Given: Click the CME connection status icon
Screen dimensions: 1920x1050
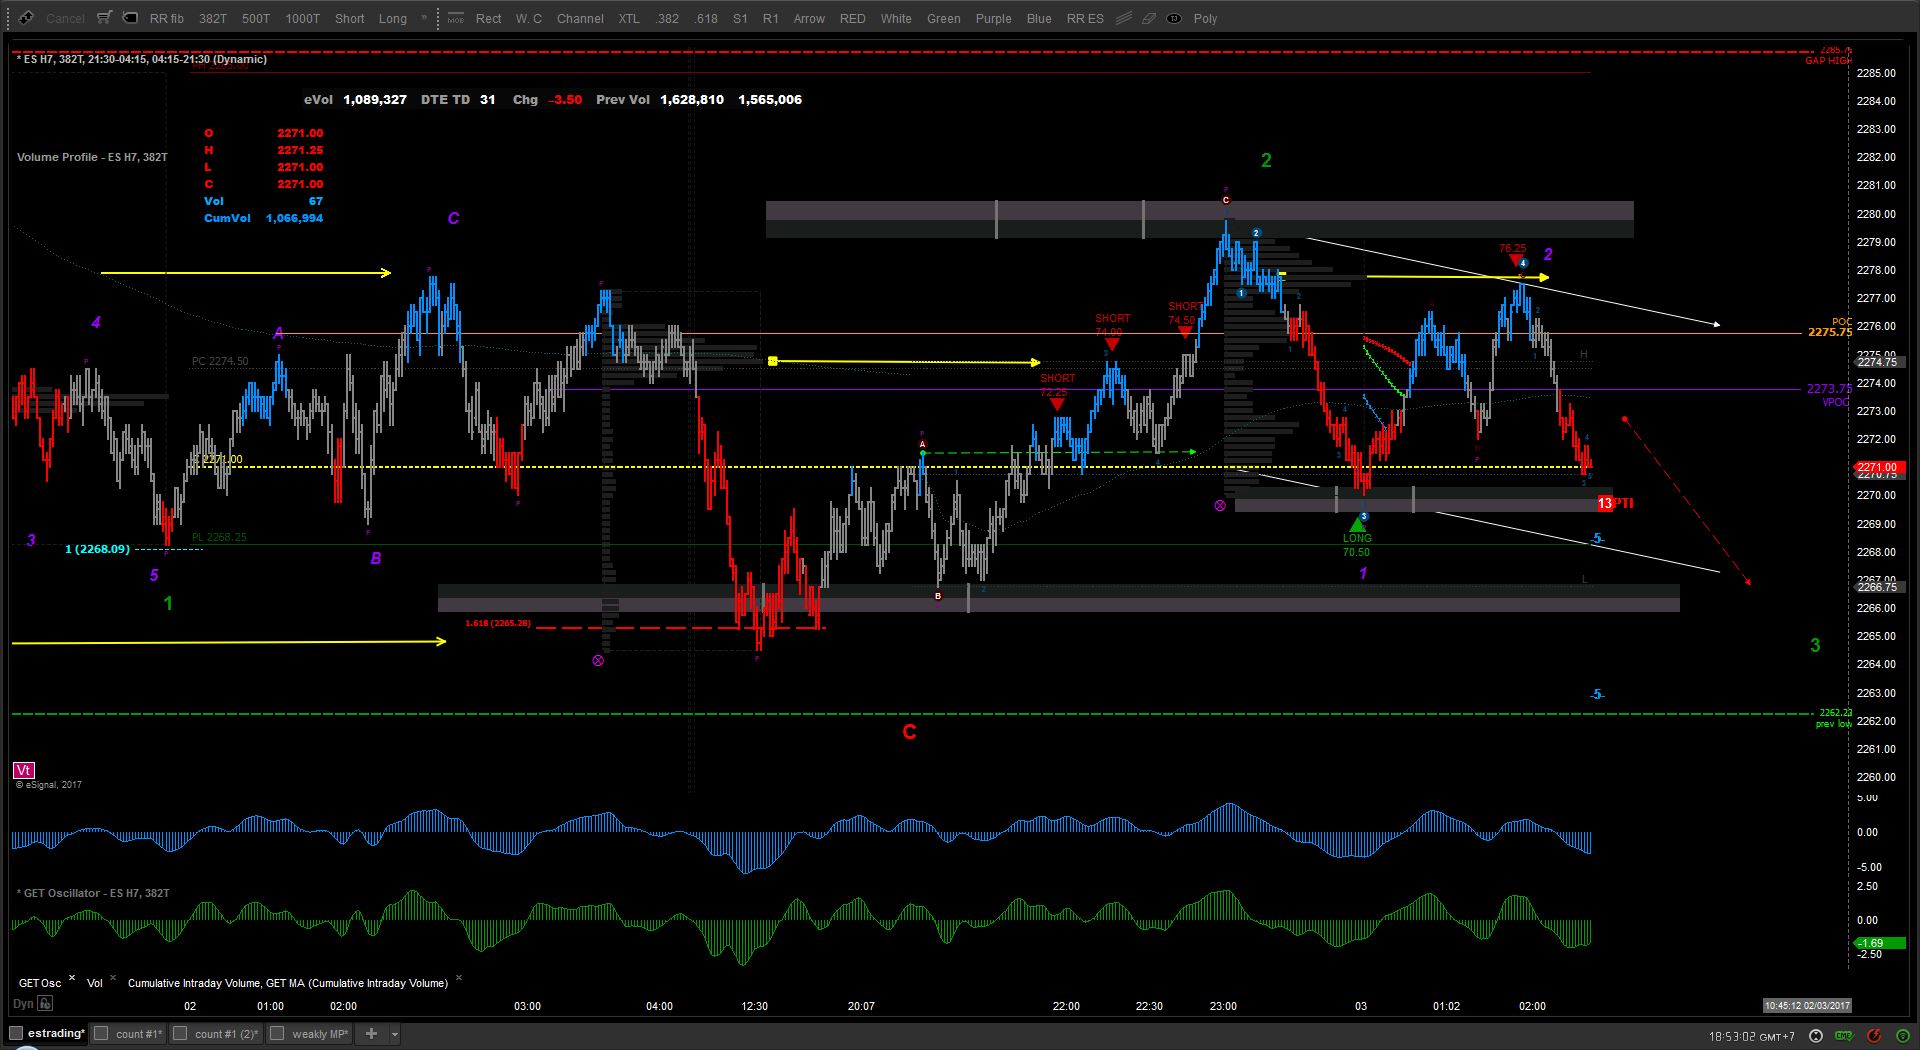Looking at the screenshot, I should [1844, 1035].
